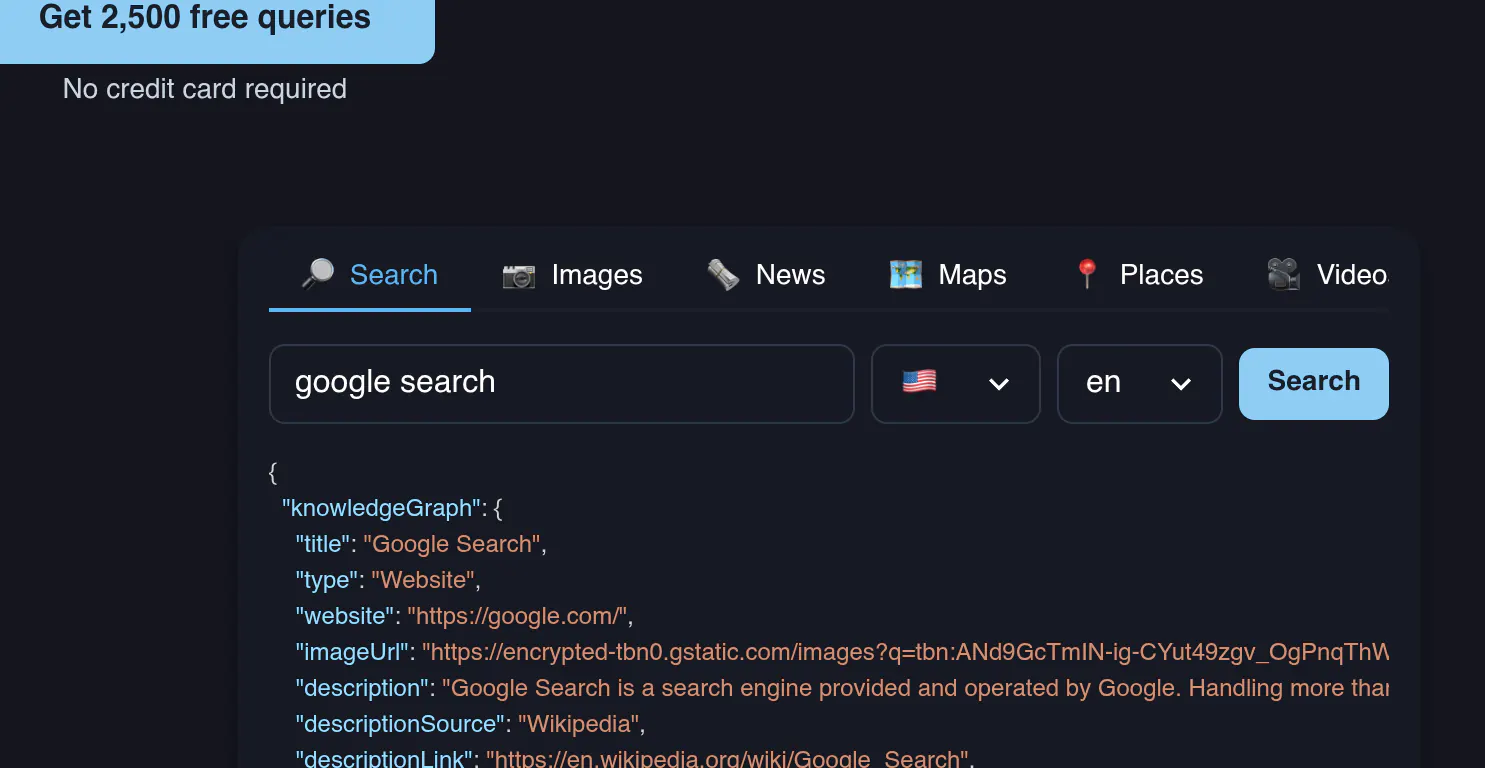Expand the 'en' language chevron arrow
1485x768 pixels.
click(1180, 384)
